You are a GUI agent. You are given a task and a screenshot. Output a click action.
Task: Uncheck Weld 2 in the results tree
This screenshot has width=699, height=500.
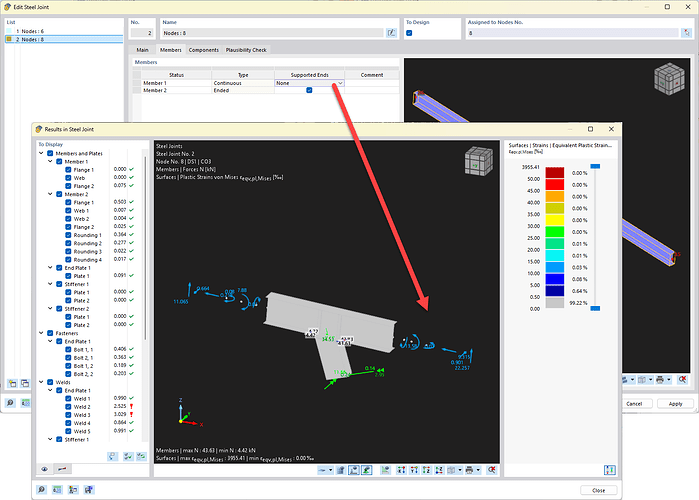click(68, 406)
